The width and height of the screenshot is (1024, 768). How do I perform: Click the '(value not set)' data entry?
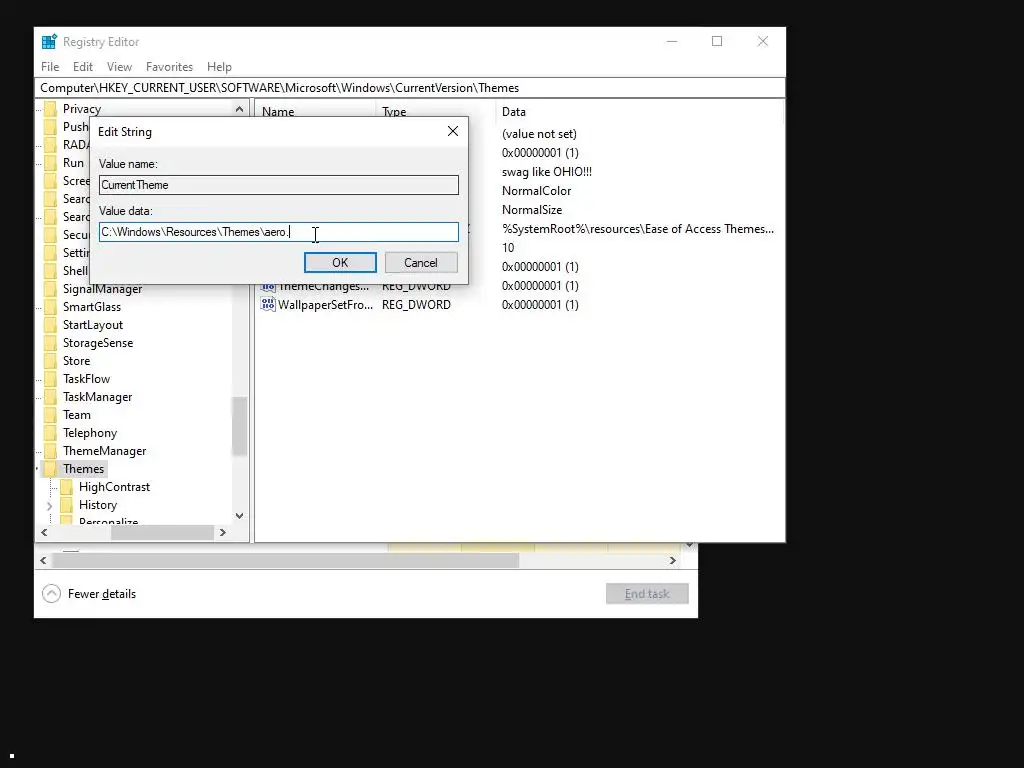click(x=539, y=134)
